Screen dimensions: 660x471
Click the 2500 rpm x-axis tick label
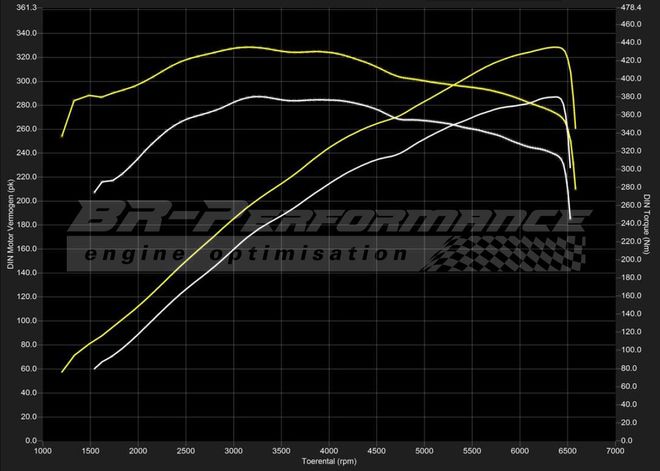186,451
